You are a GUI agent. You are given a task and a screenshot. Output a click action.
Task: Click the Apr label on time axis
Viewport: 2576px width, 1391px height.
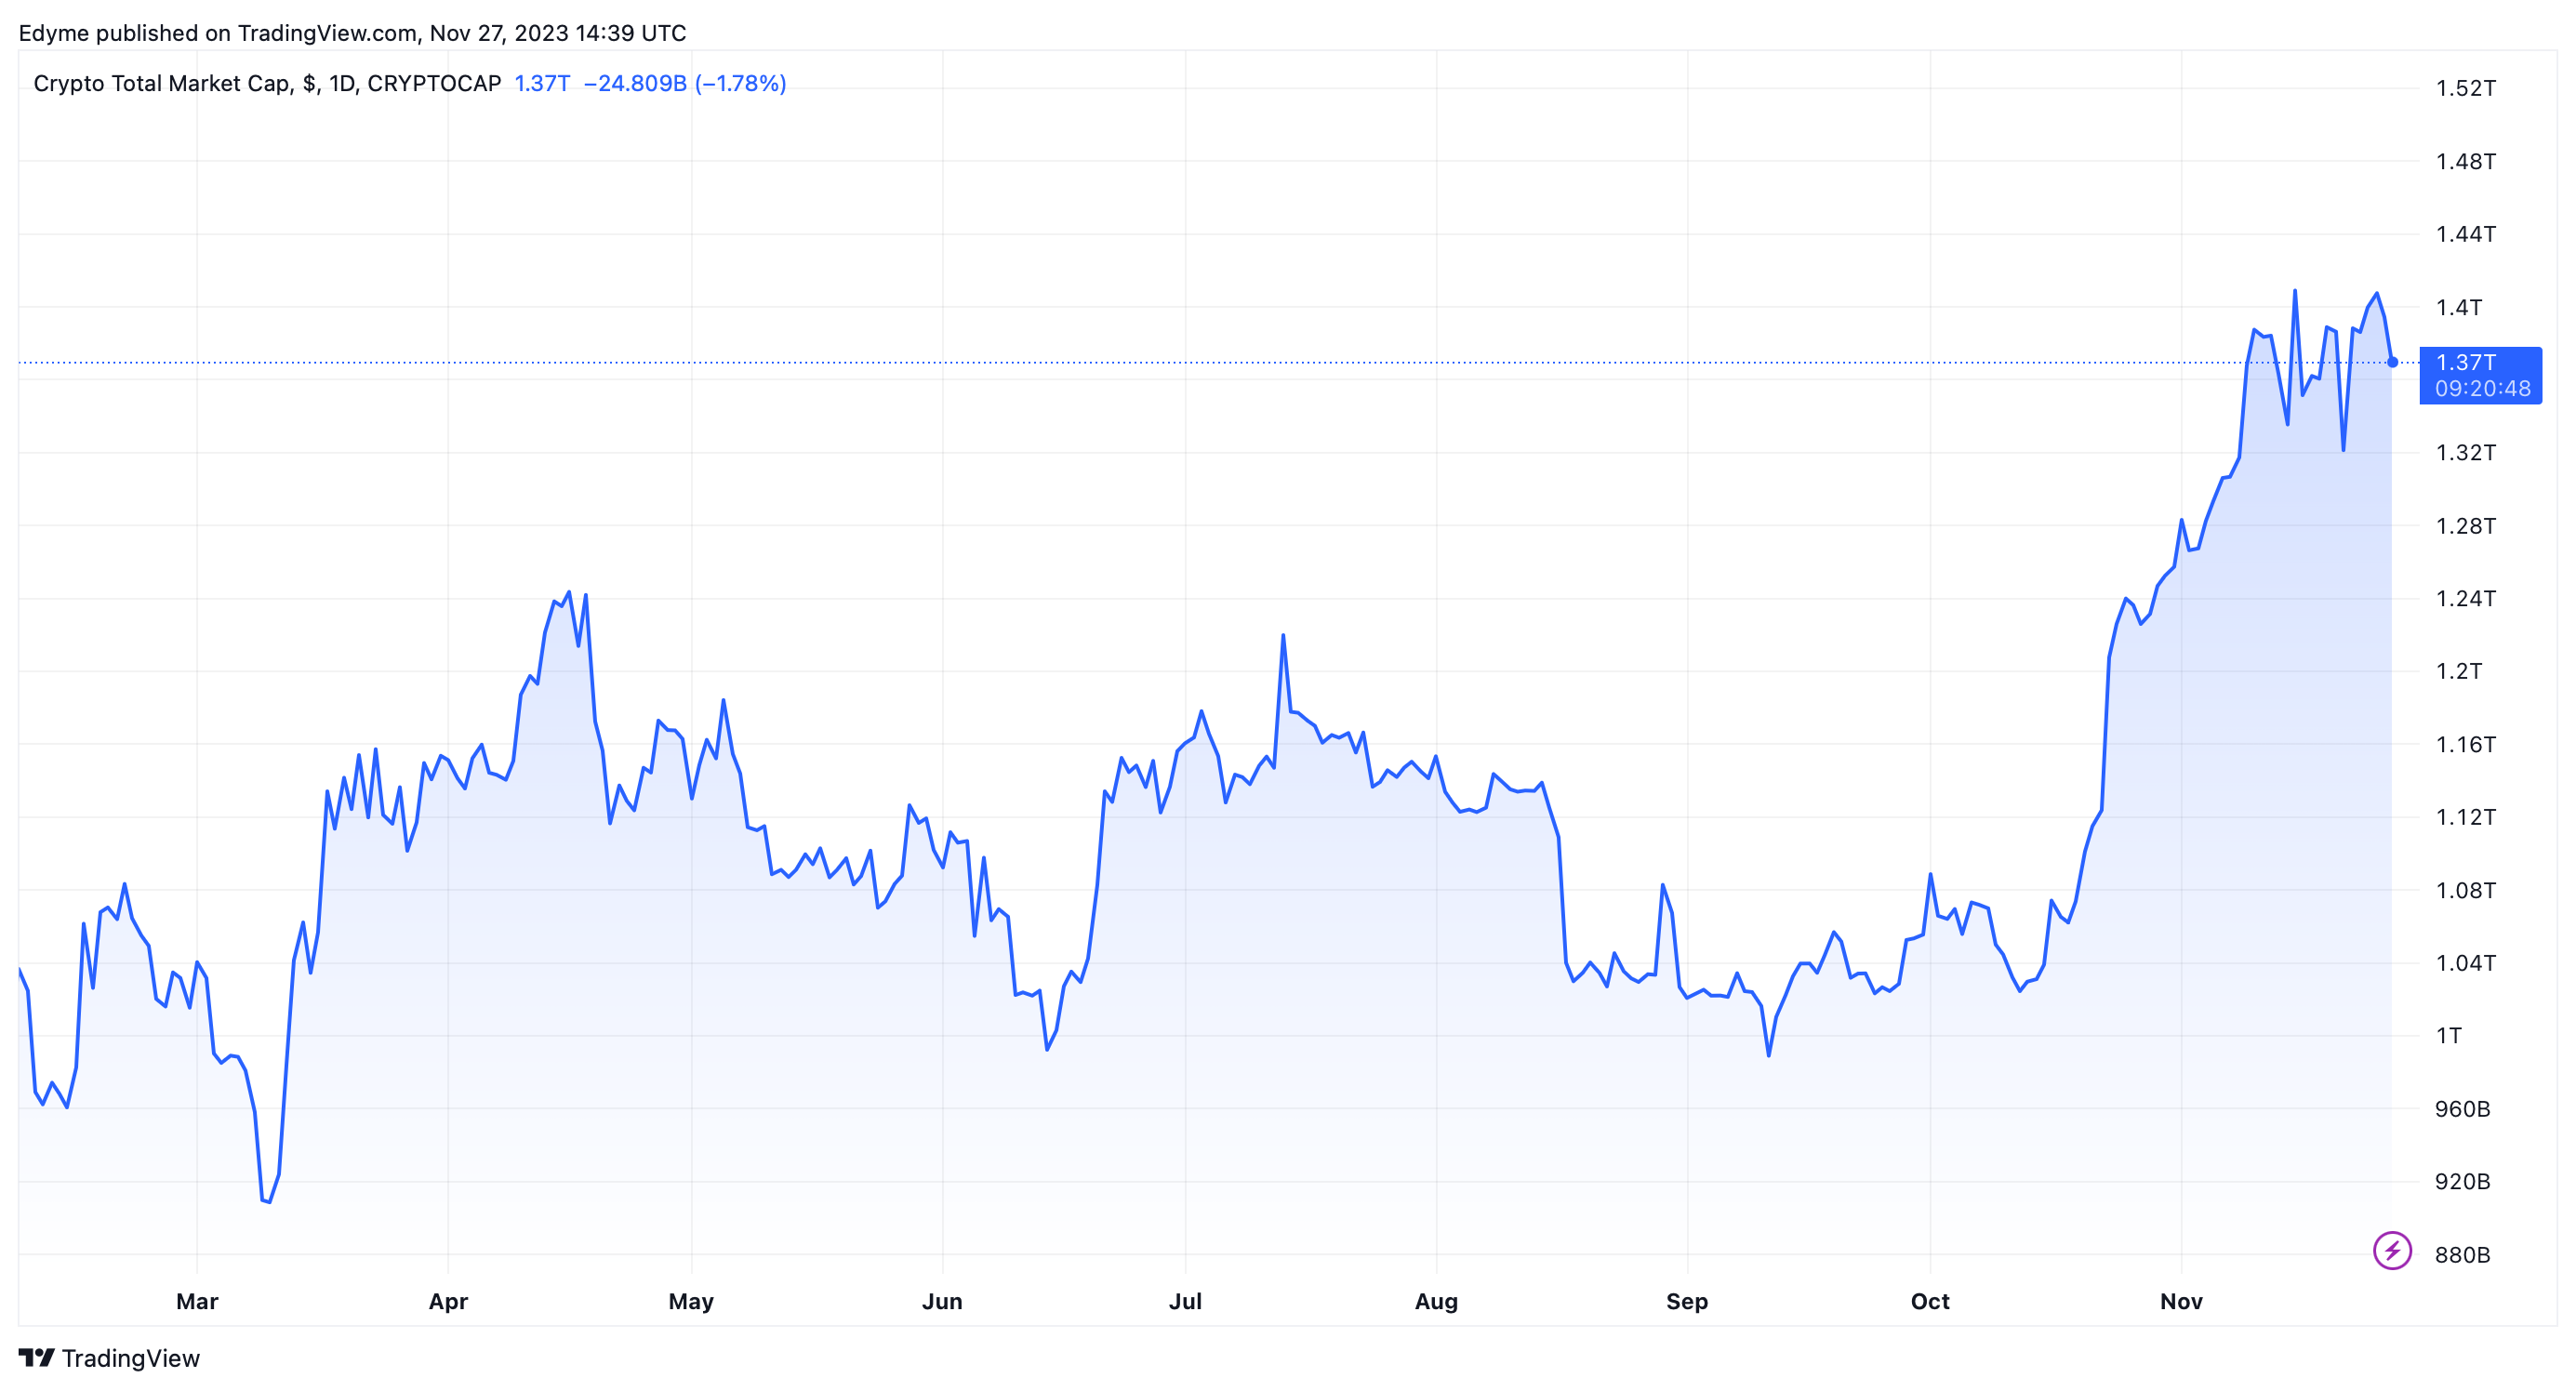(x=448, y=1301)
